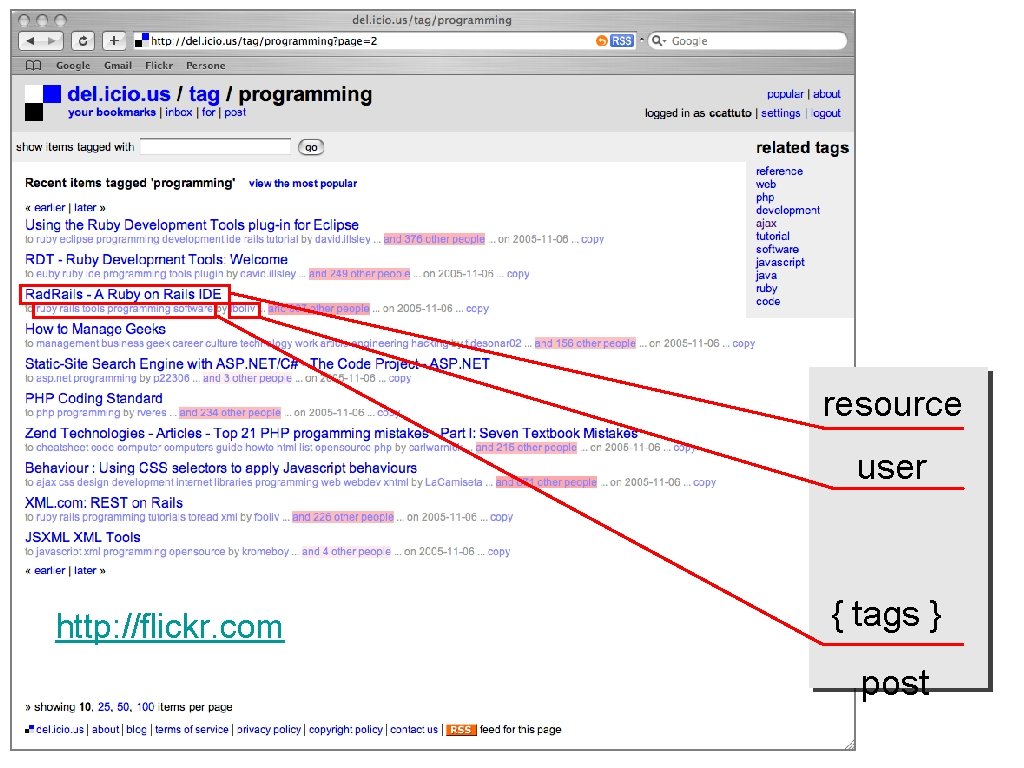Click the top 'later' pagination link

click(x=86, y=208)
